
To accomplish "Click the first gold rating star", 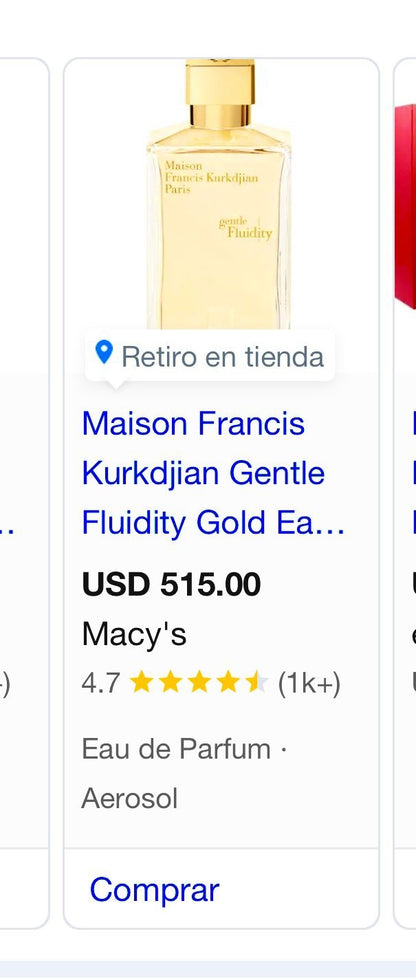I will pos(142,684).
